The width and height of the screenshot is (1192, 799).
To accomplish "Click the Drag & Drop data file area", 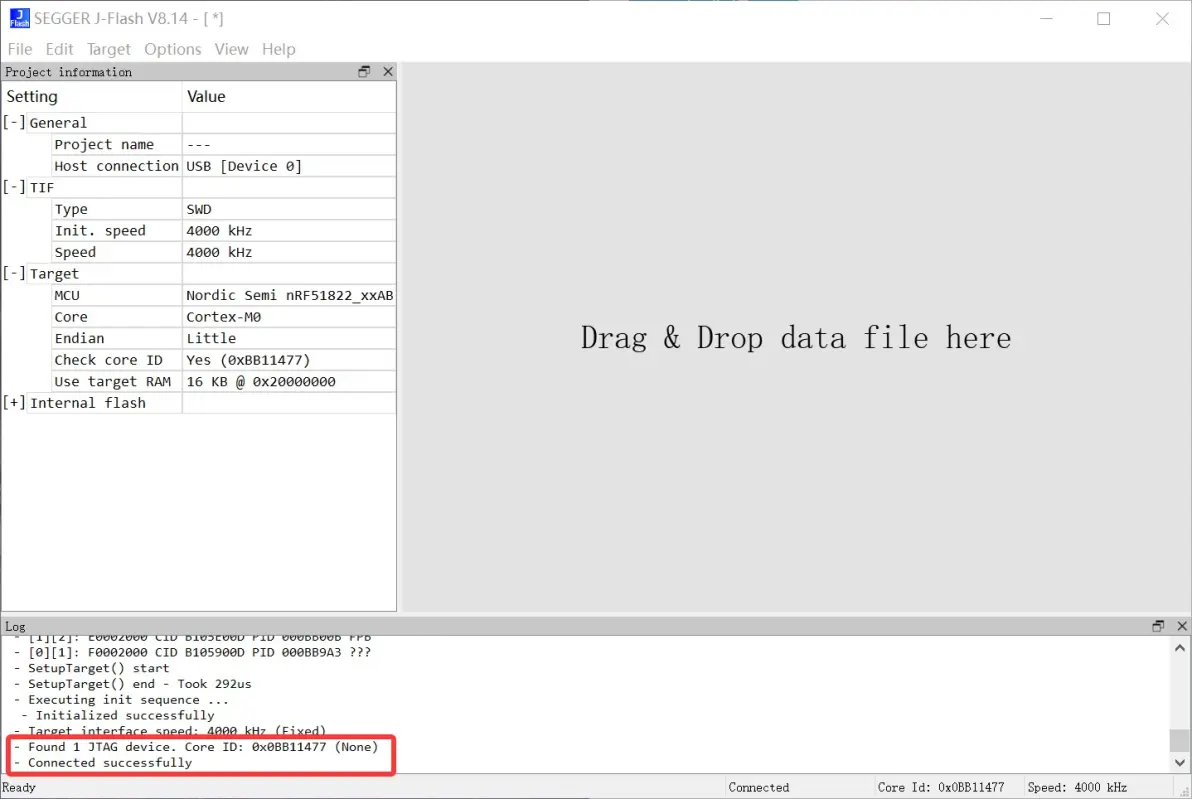I will coord(796,338).
